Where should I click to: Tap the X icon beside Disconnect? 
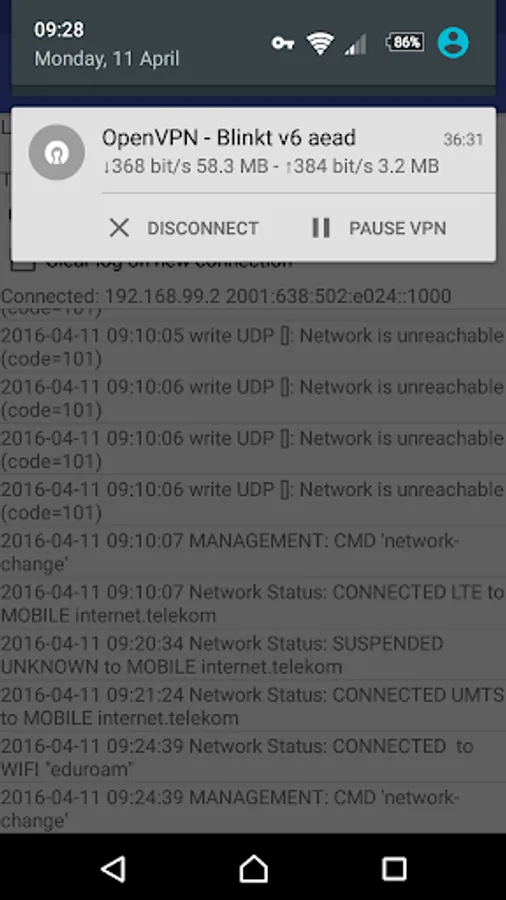point(119,228)
